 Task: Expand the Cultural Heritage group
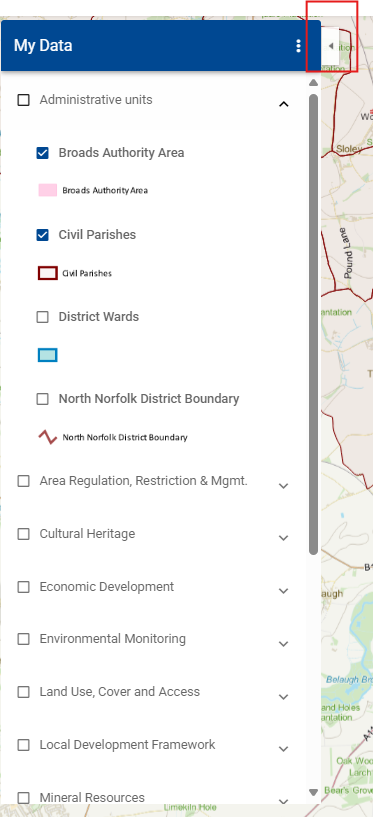283,538
